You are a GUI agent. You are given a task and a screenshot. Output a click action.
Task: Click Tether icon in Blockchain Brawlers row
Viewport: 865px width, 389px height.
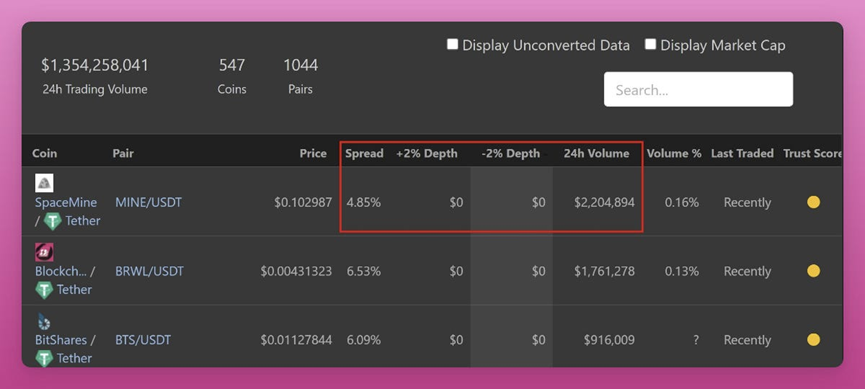pos(44,290)
